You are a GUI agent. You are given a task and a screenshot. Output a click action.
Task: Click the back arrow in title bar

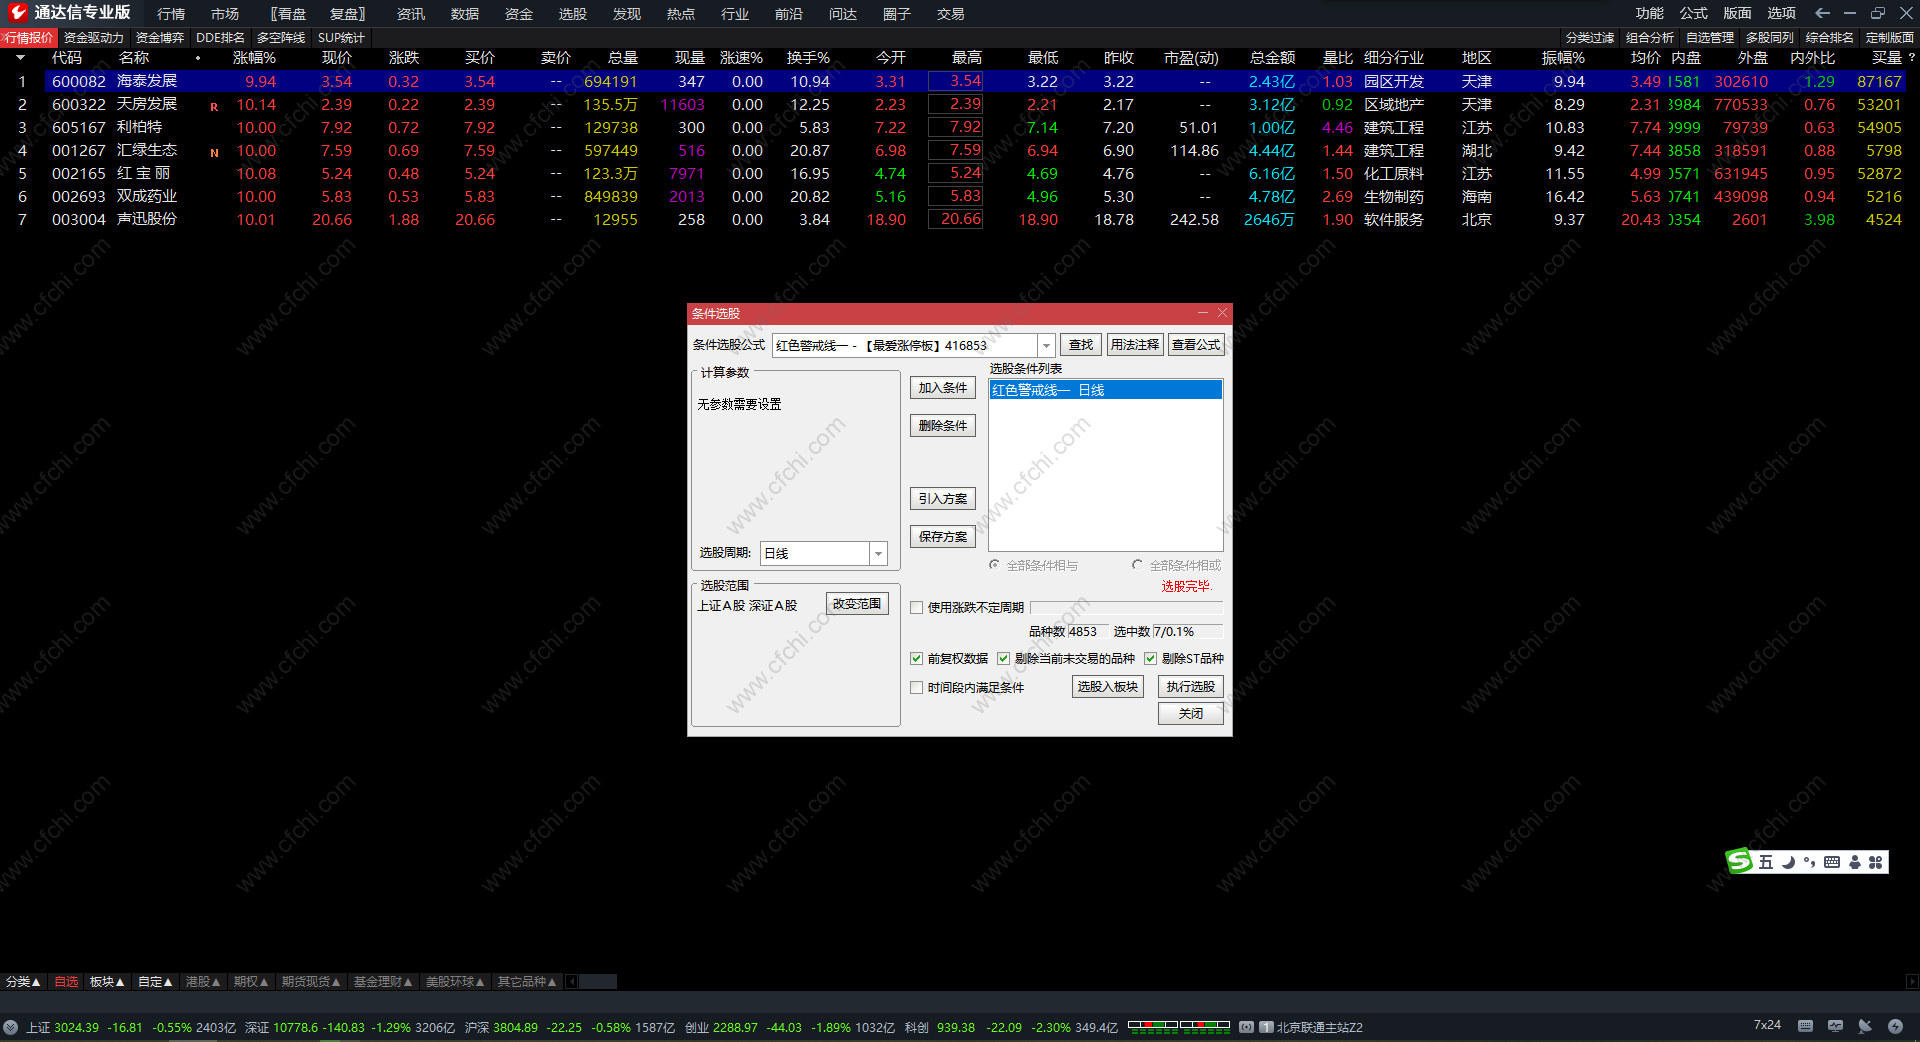pos(1822,13)
